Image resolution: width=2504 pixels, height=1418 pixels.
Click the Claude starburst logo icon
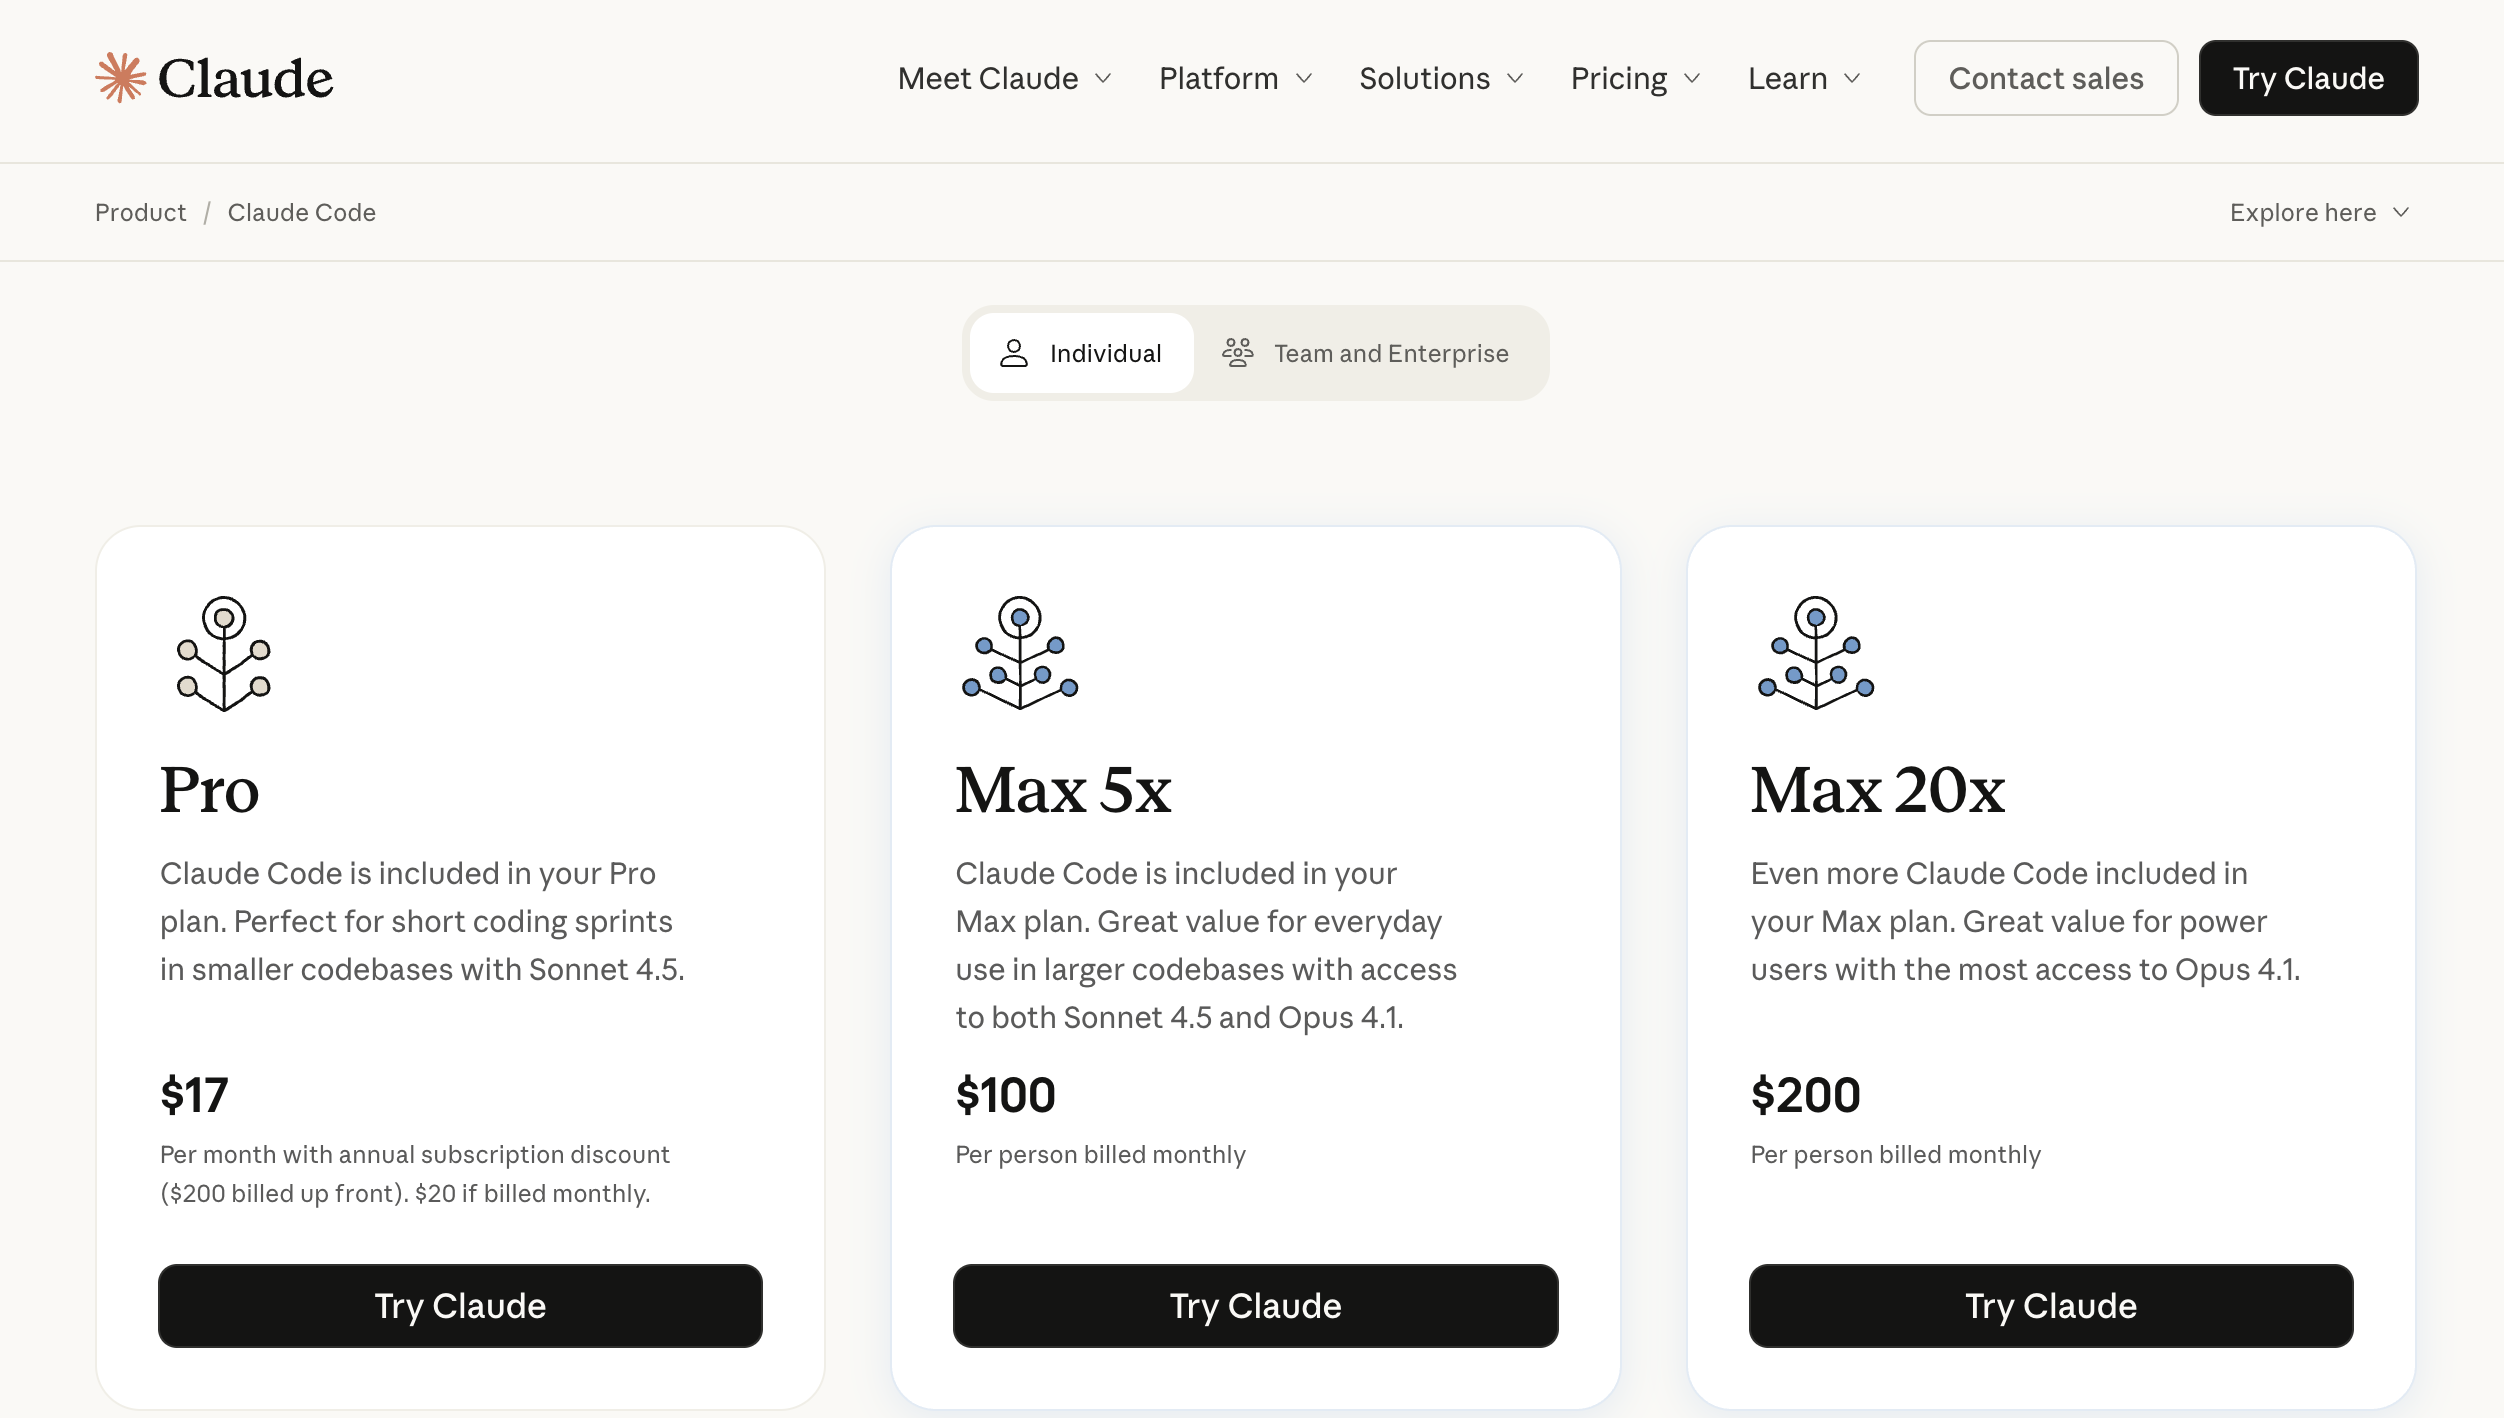click(121, 78)
